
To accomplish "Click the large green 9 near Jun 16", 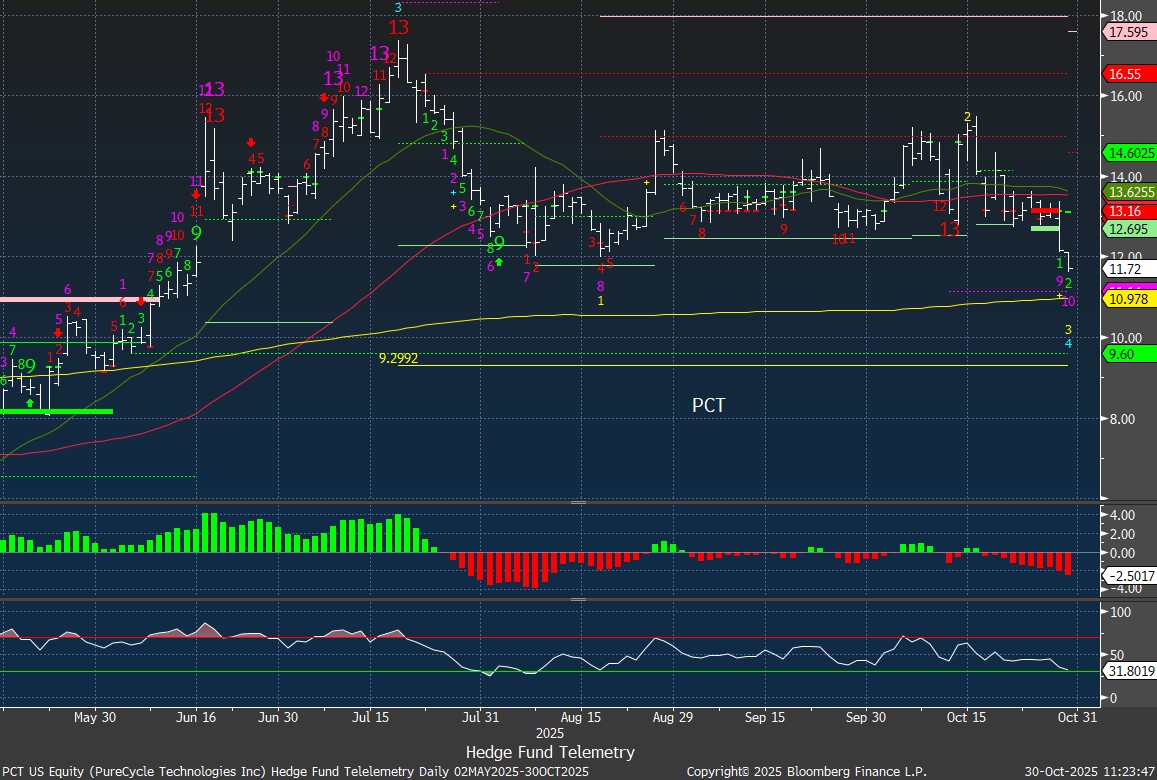I will pyautogui.click(x=197, y=232).
